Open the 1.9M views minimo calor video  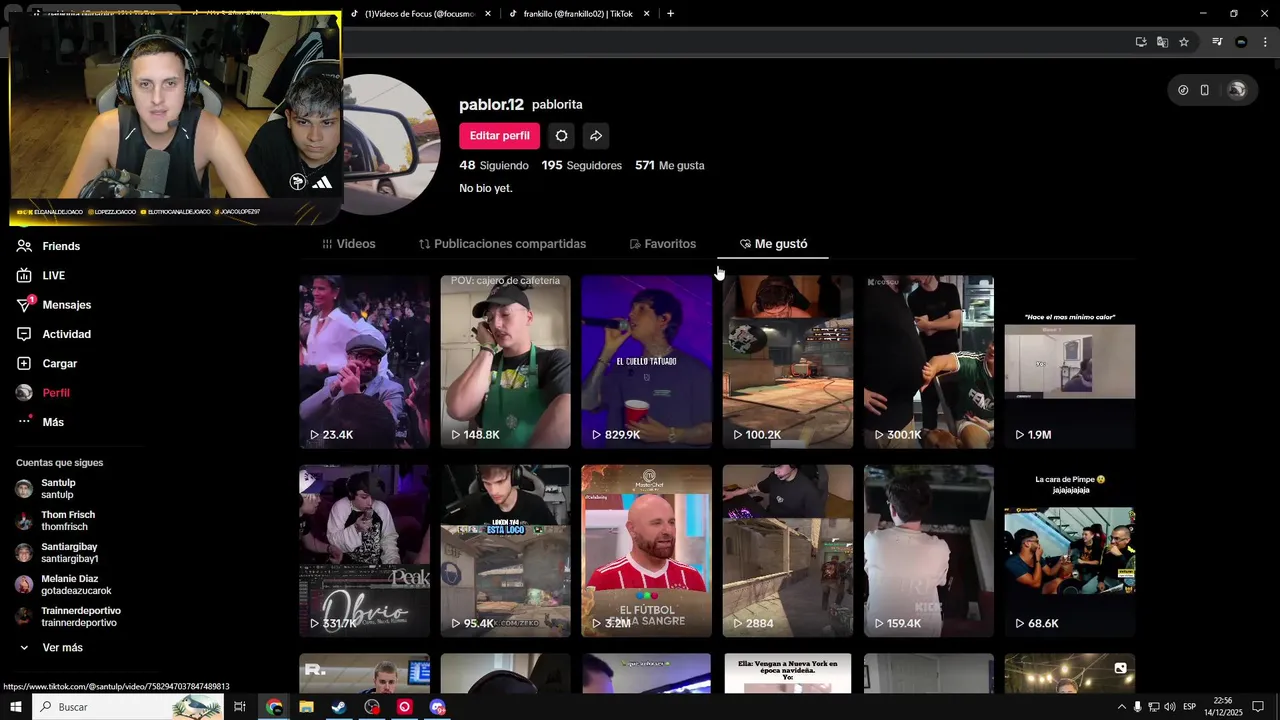point(1069,362)
